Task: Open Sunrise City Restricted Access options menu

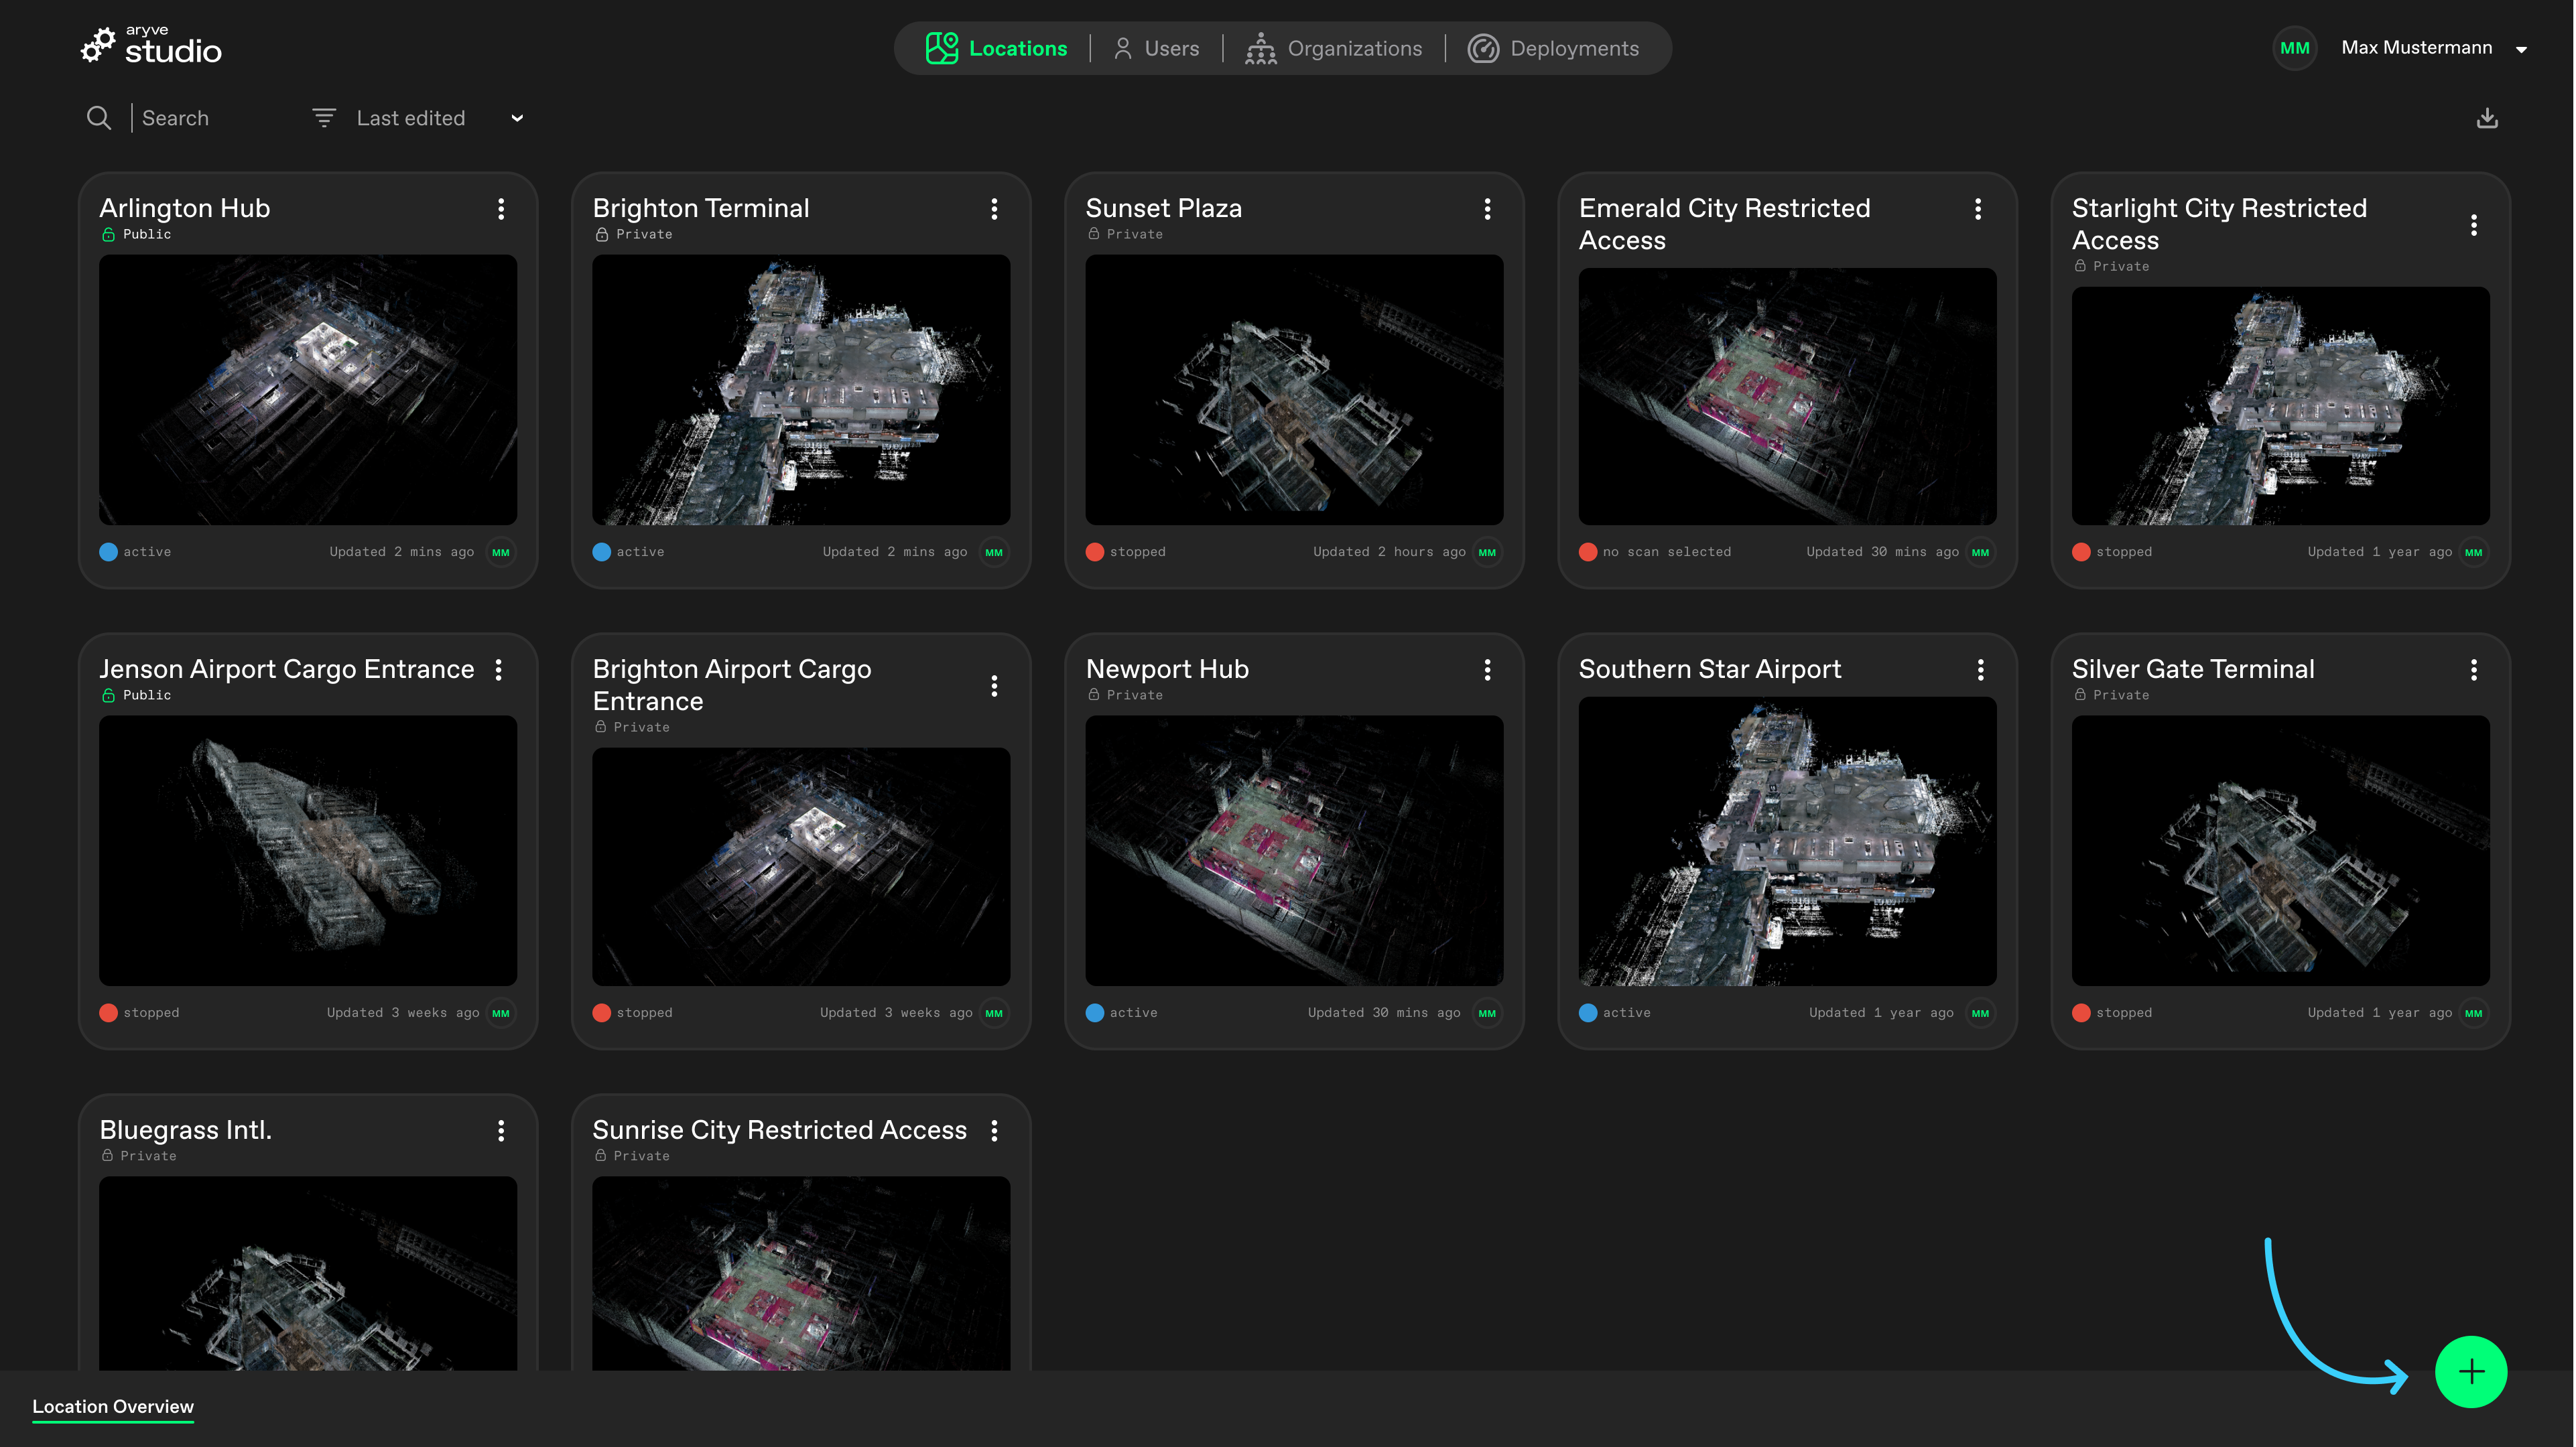Action: 994,1131
